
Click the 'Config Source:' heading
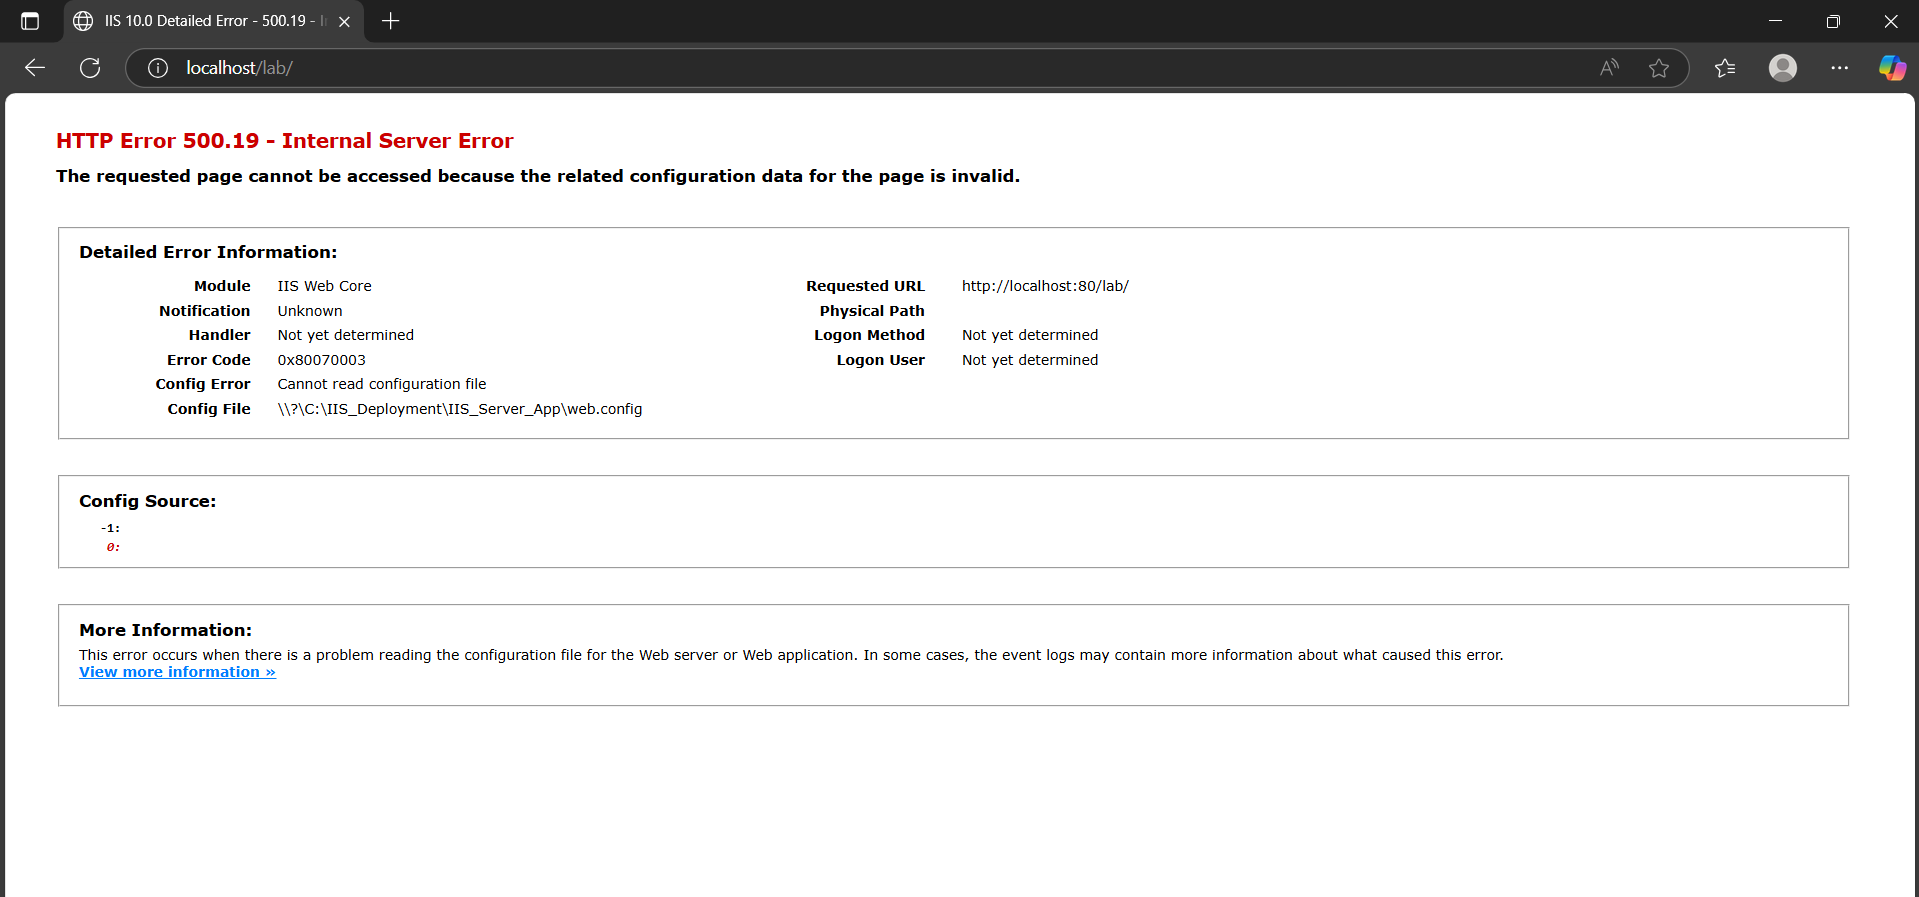coord(148,501)
